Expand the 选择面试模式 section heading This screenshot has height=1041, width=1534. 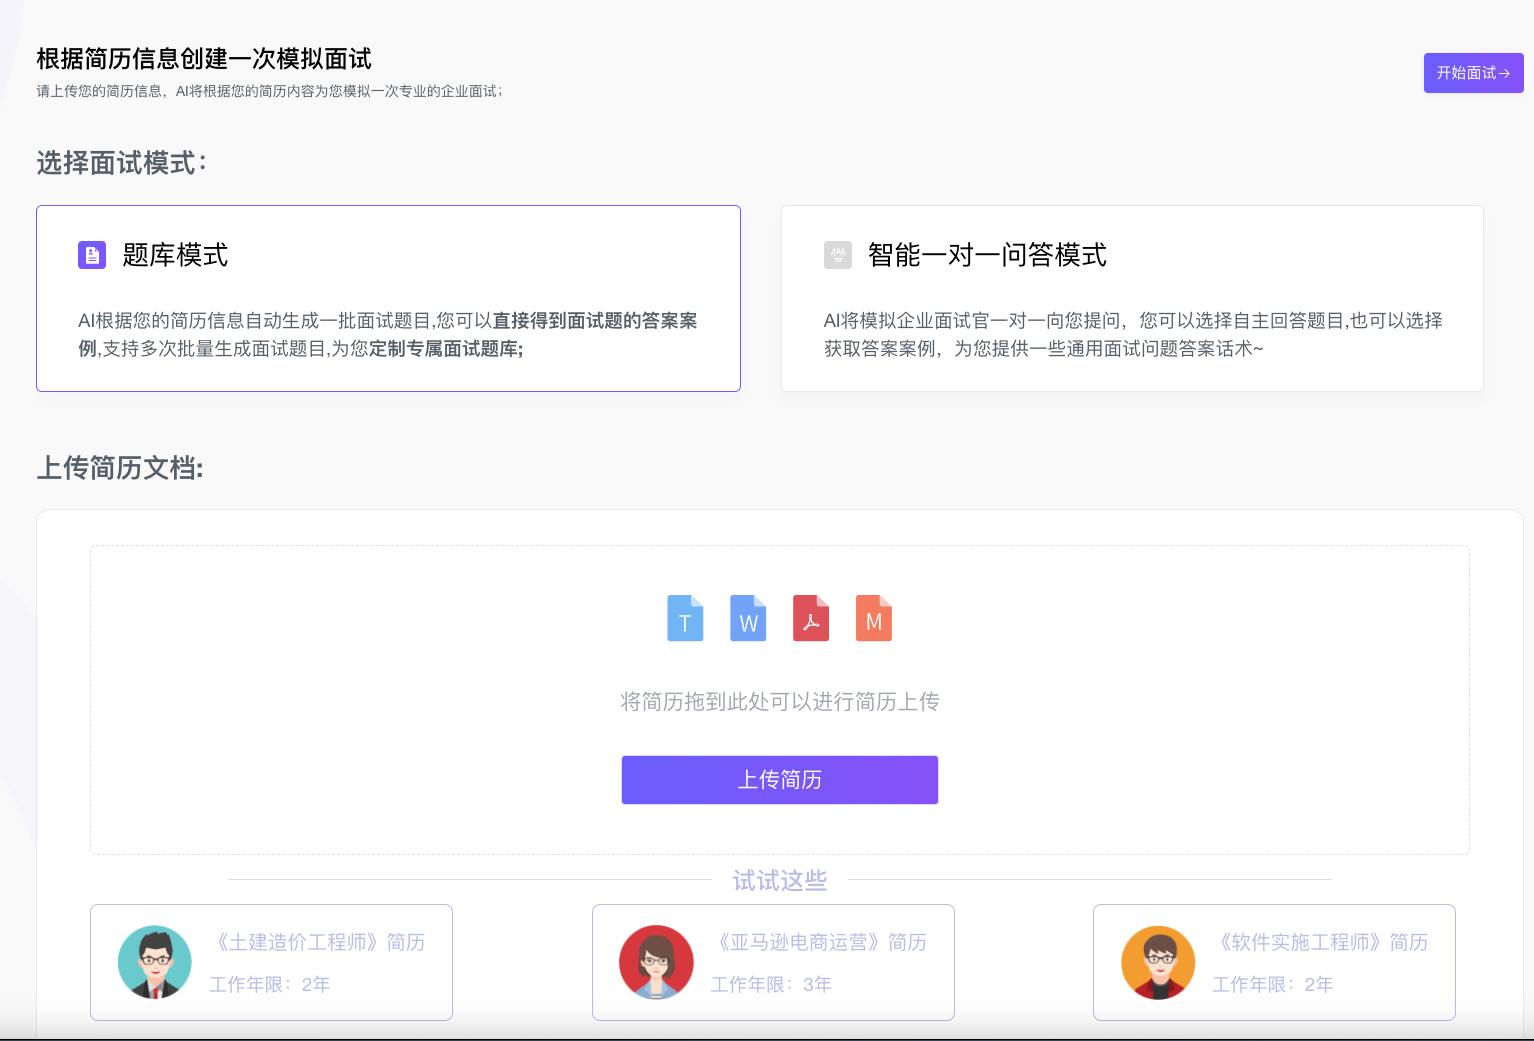(x=121, y=163)
